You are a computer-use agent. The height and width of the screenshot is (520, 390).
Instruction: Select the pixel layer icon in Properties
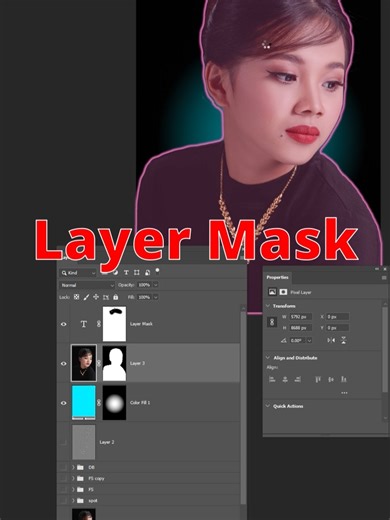coord(272,292)
